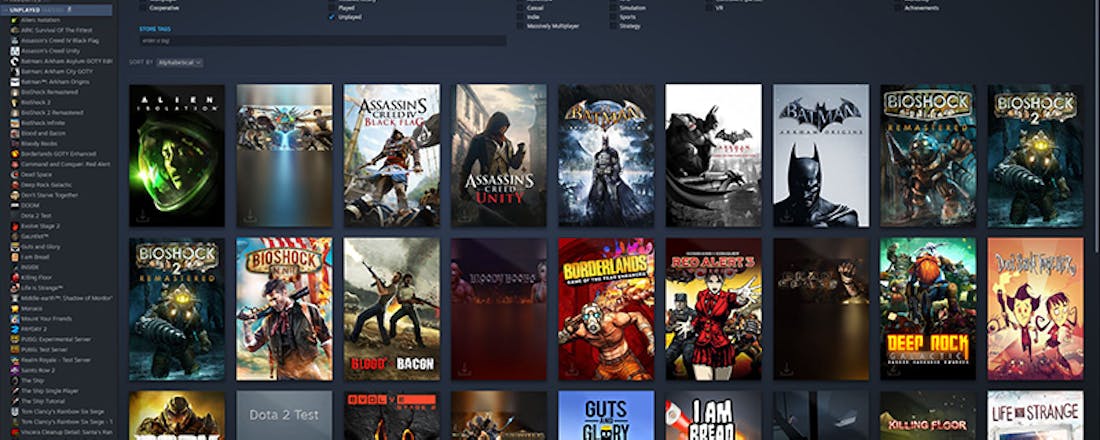Check the VR filter checkbox

coord(709,8)
